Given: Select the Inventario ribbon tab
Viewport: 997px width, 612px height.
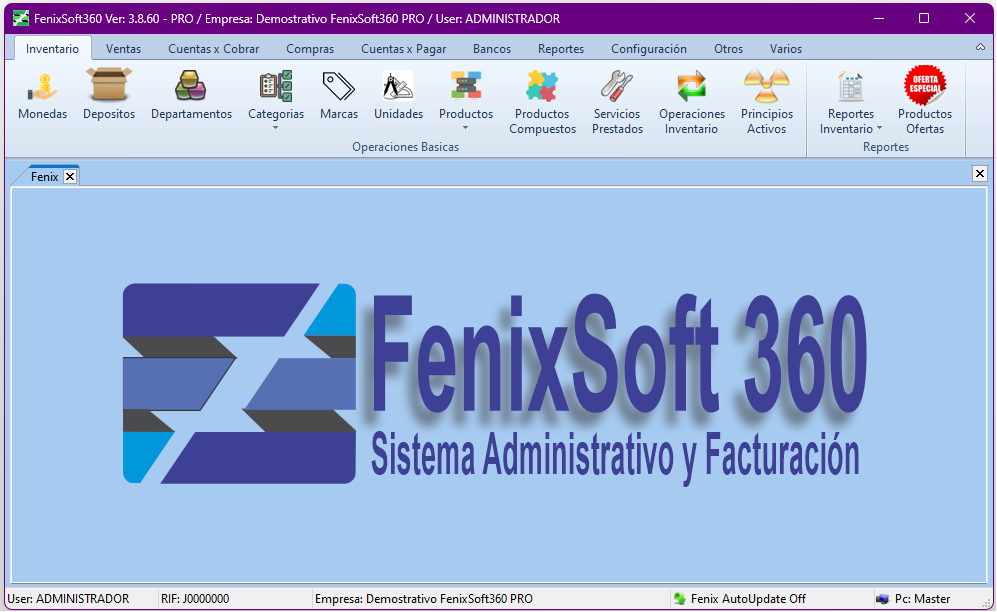Looking at the screenshot, I should (x=52, y=49).
